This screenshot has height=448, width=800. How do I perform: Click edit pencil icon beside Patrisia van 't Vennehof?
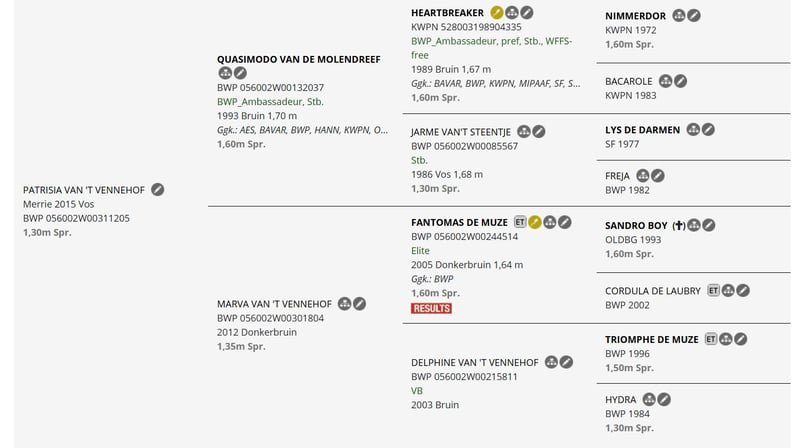coord(158,190)
